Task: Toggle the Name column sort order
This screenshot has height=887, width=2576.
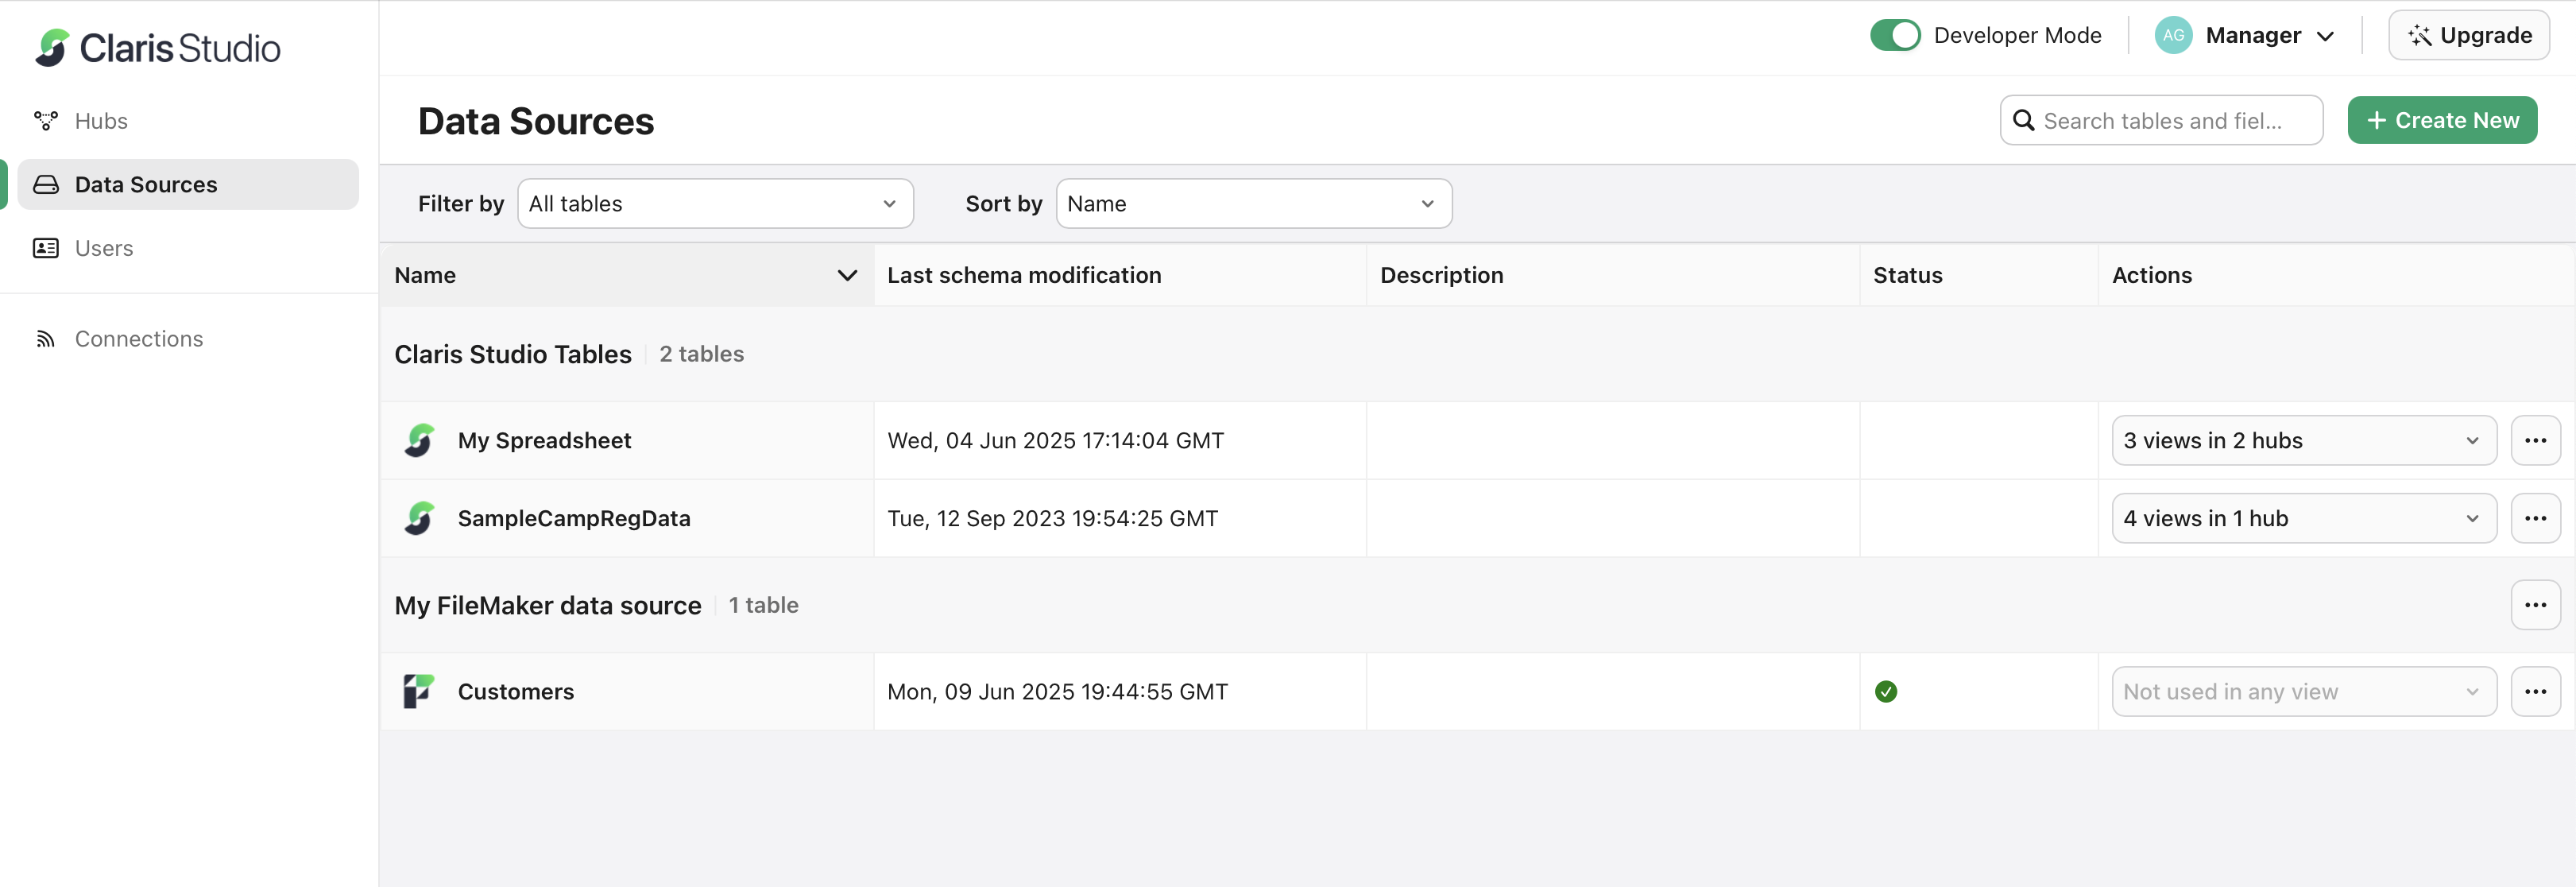Action: click(847, 275)
